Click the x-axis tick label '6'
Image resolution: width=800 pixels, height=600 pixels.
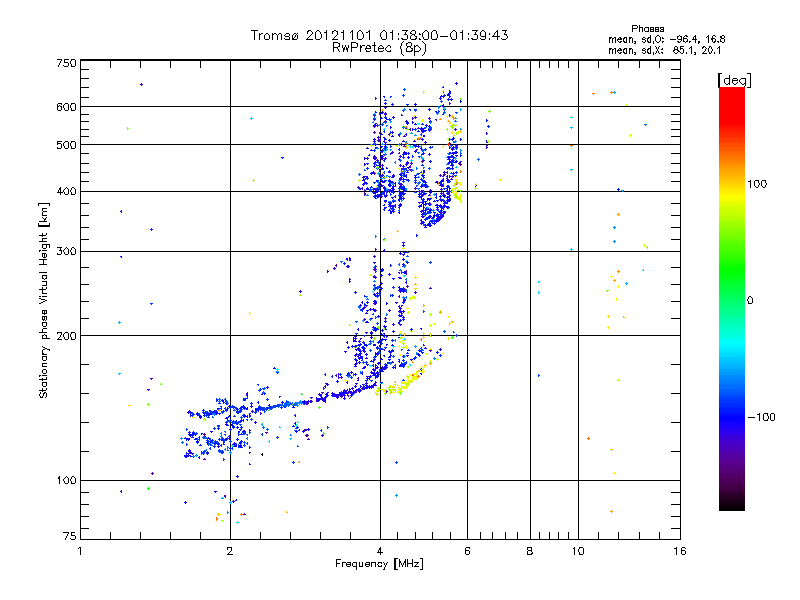(467, 551)
